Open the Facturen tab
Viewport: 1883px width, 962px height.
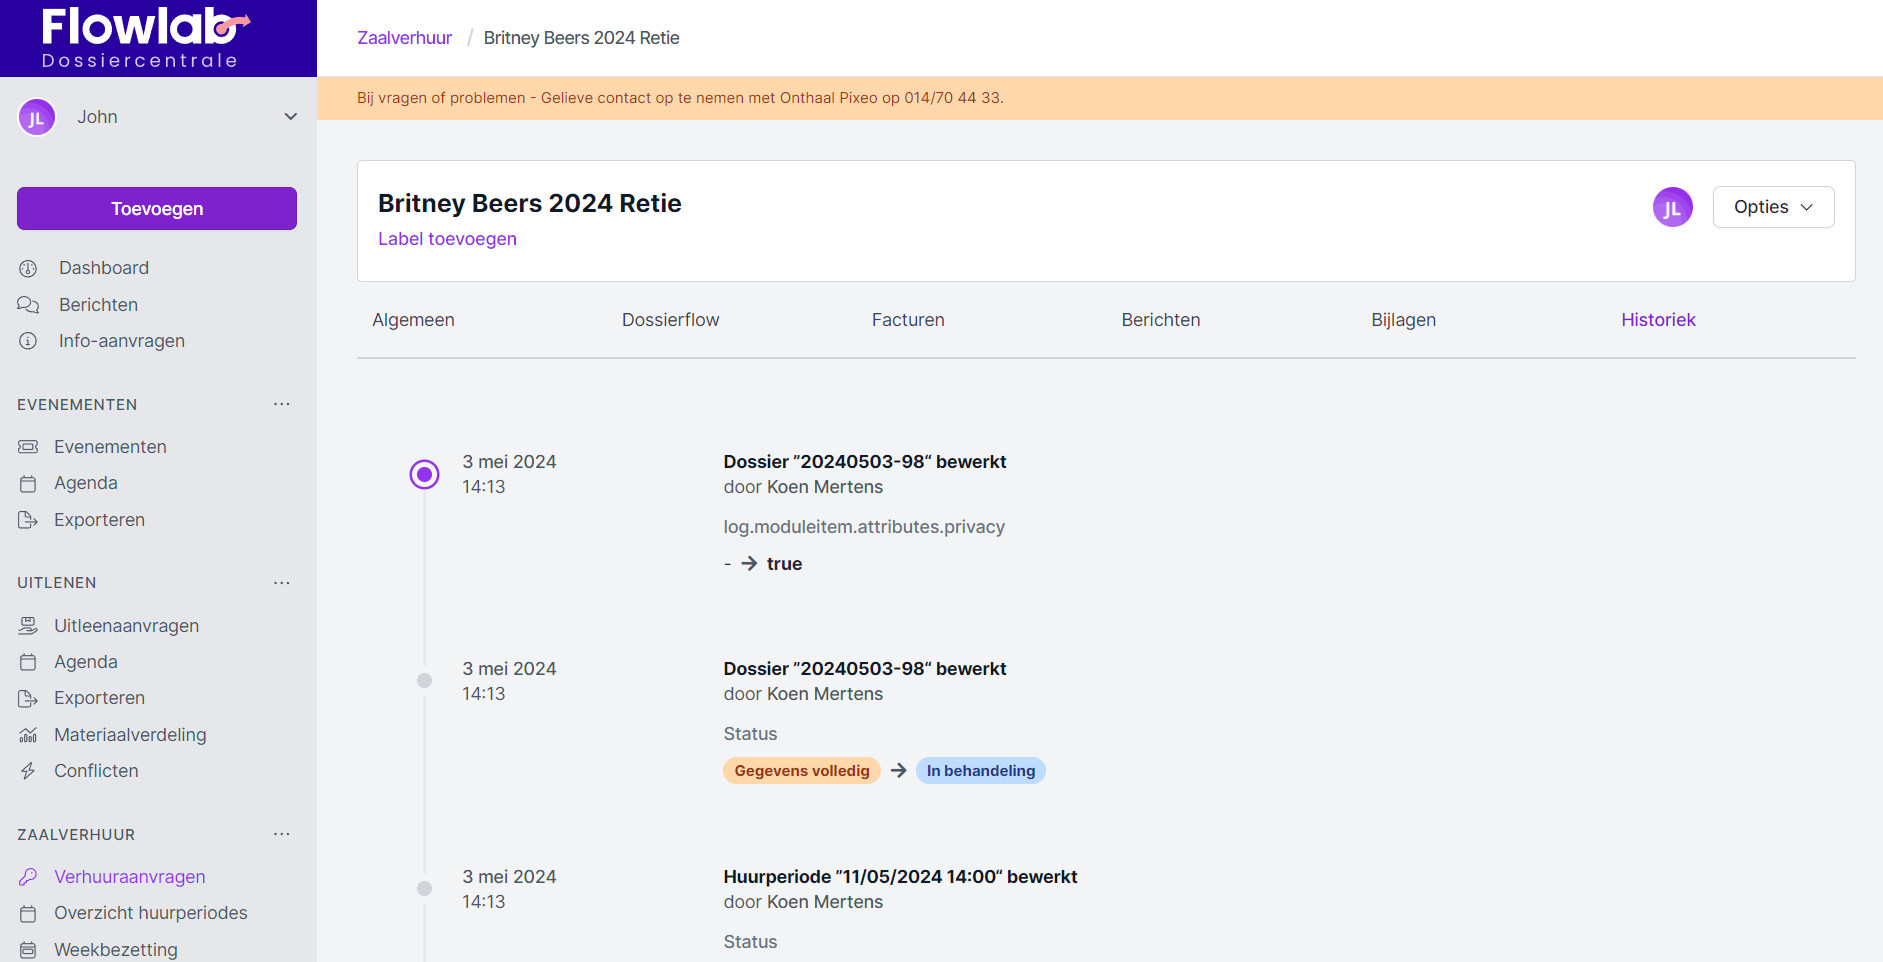coord(907,320)
